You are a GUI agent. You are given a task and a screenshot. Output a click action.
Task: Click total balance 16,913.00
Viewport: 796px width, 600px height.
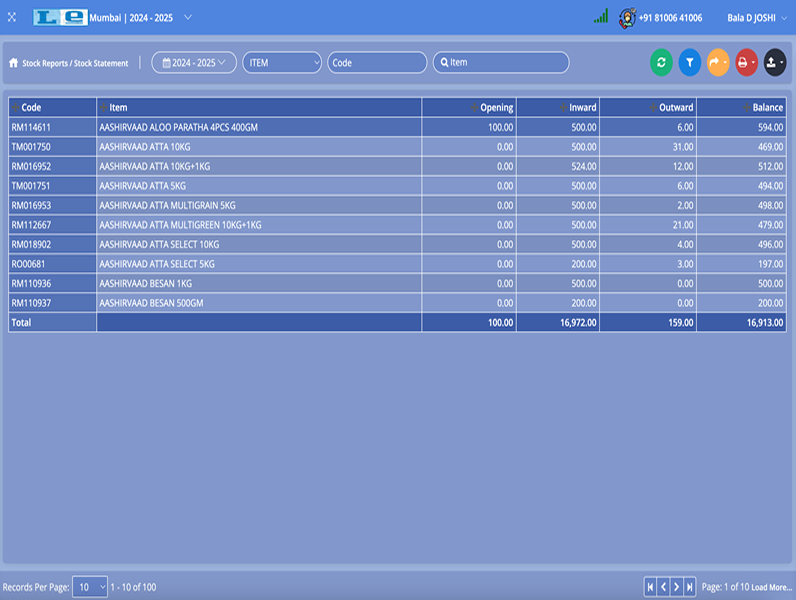tap(765, 323)
